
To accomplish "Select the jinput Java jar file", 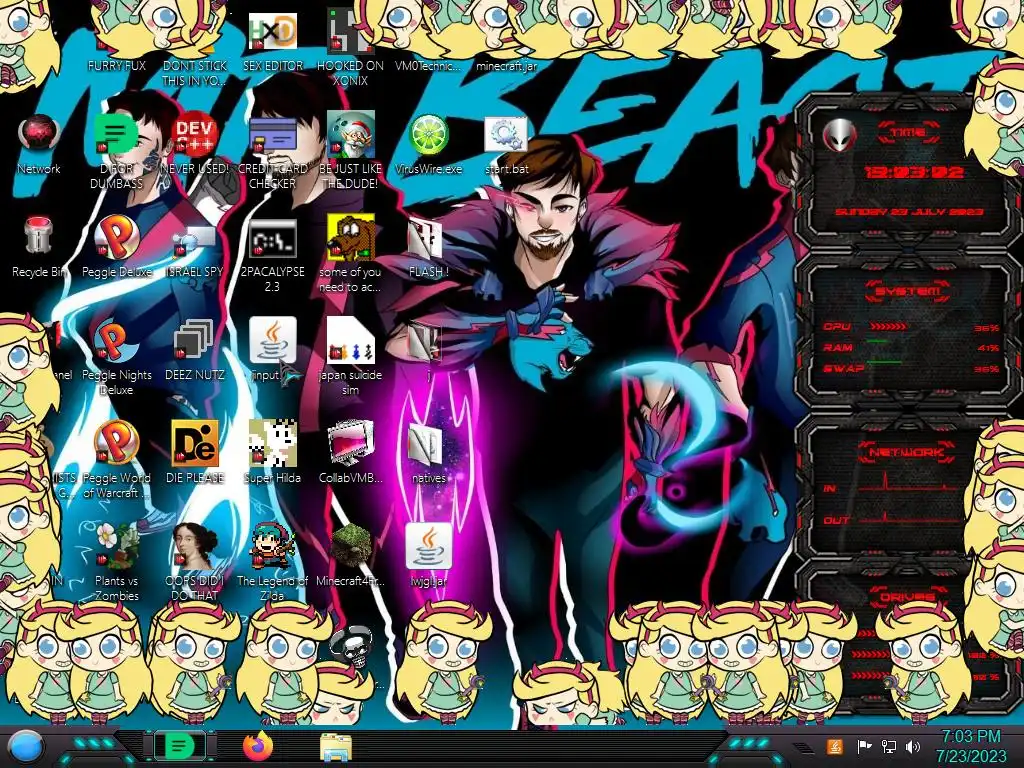I will pos(272,341).
